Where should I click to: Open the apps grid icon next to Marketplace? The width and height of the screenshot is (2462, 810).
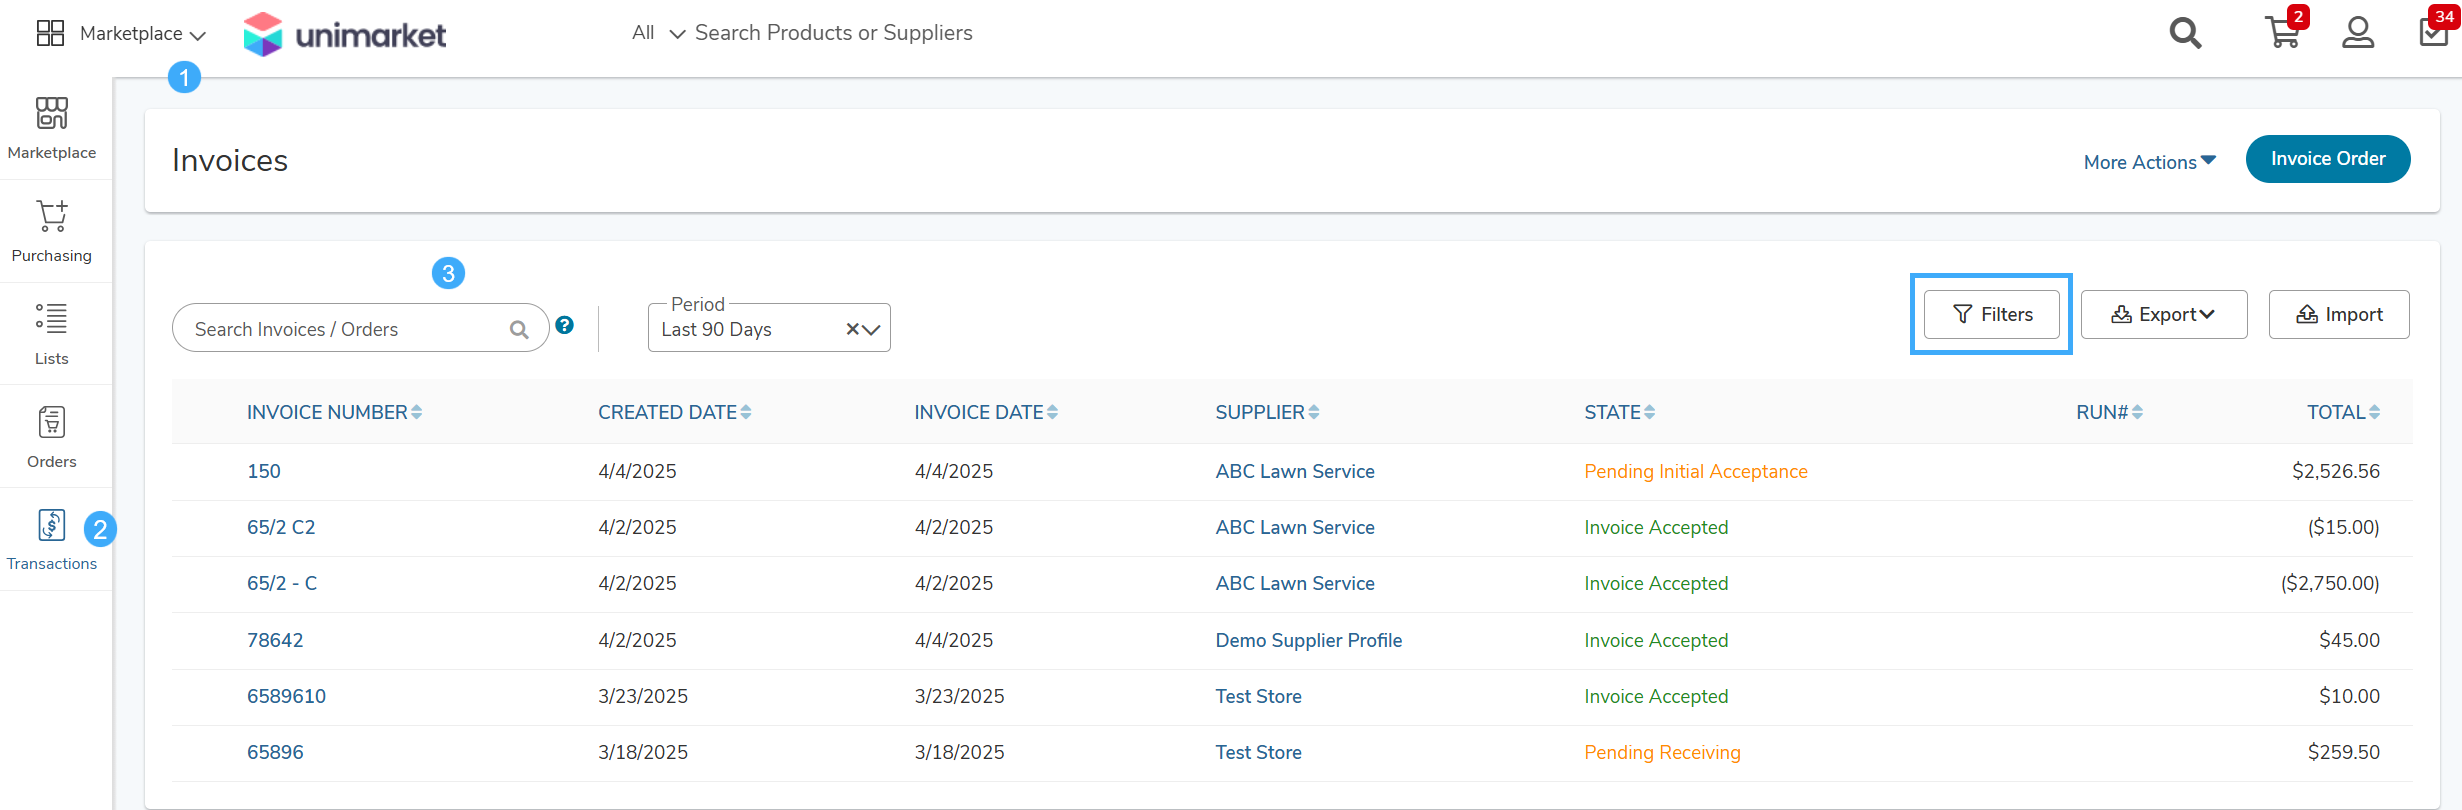pyautogui.click(x=50, y=33)
